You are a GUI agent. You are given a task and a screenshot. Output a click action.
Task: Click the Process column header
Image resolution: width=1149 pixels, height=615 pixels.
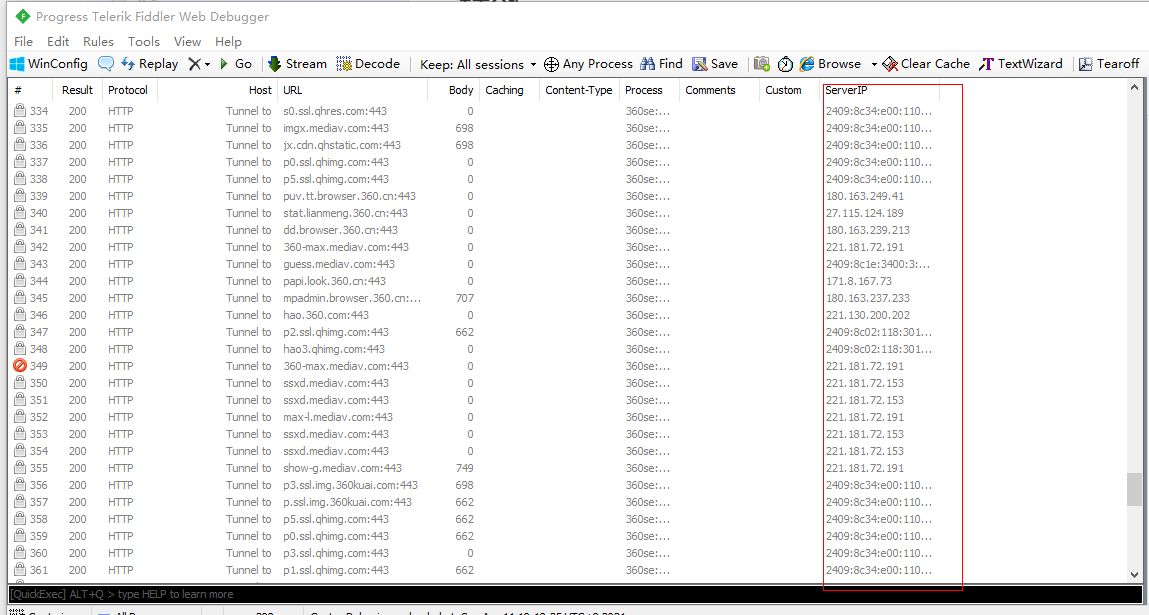(649, 90)
